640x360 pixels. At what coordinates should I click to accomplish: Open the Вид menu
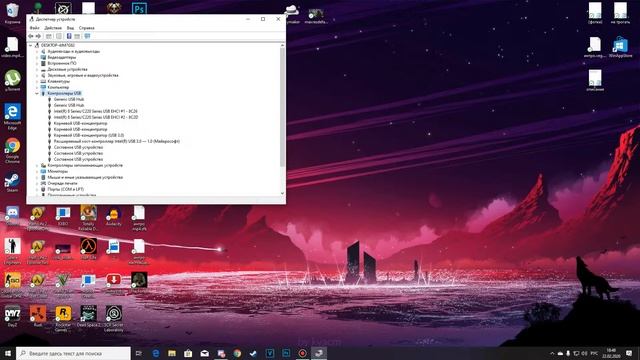pos(70,28)
